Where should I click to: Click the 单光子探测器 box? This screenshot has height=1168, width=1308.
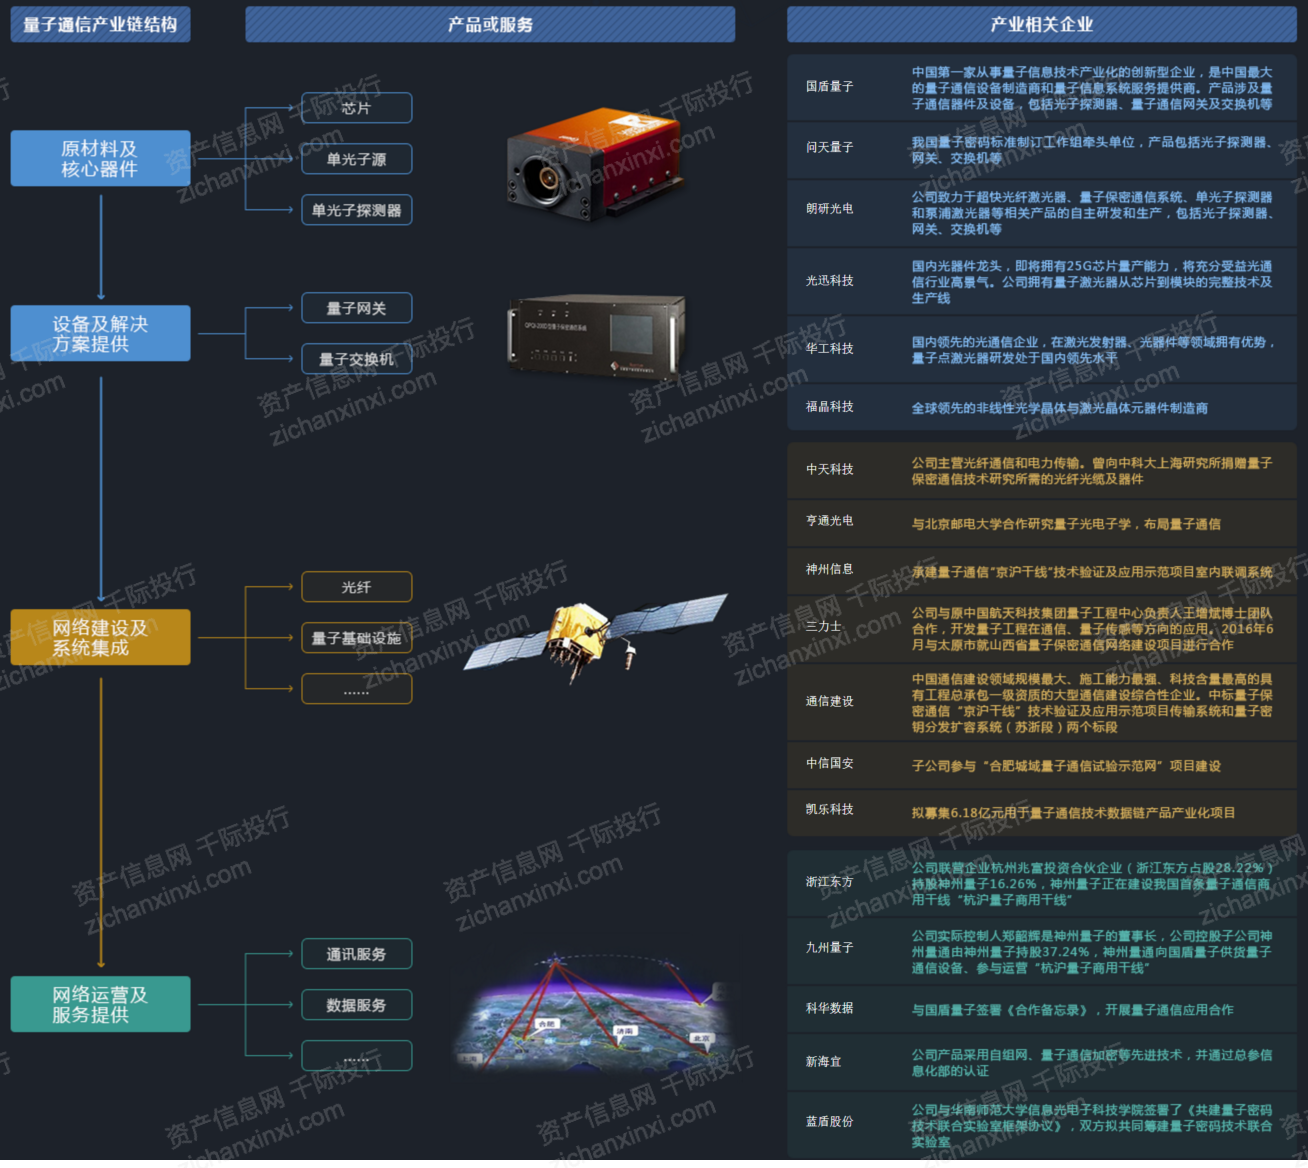(x=356, y=210)
